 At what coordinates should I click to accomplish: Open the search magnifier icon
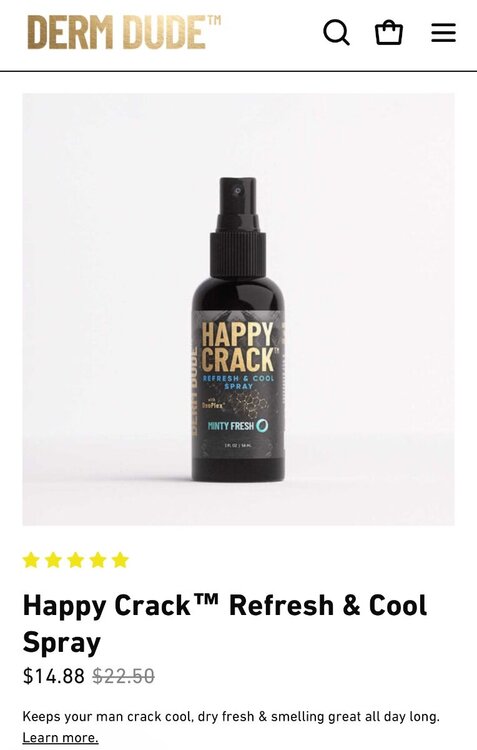336,33
